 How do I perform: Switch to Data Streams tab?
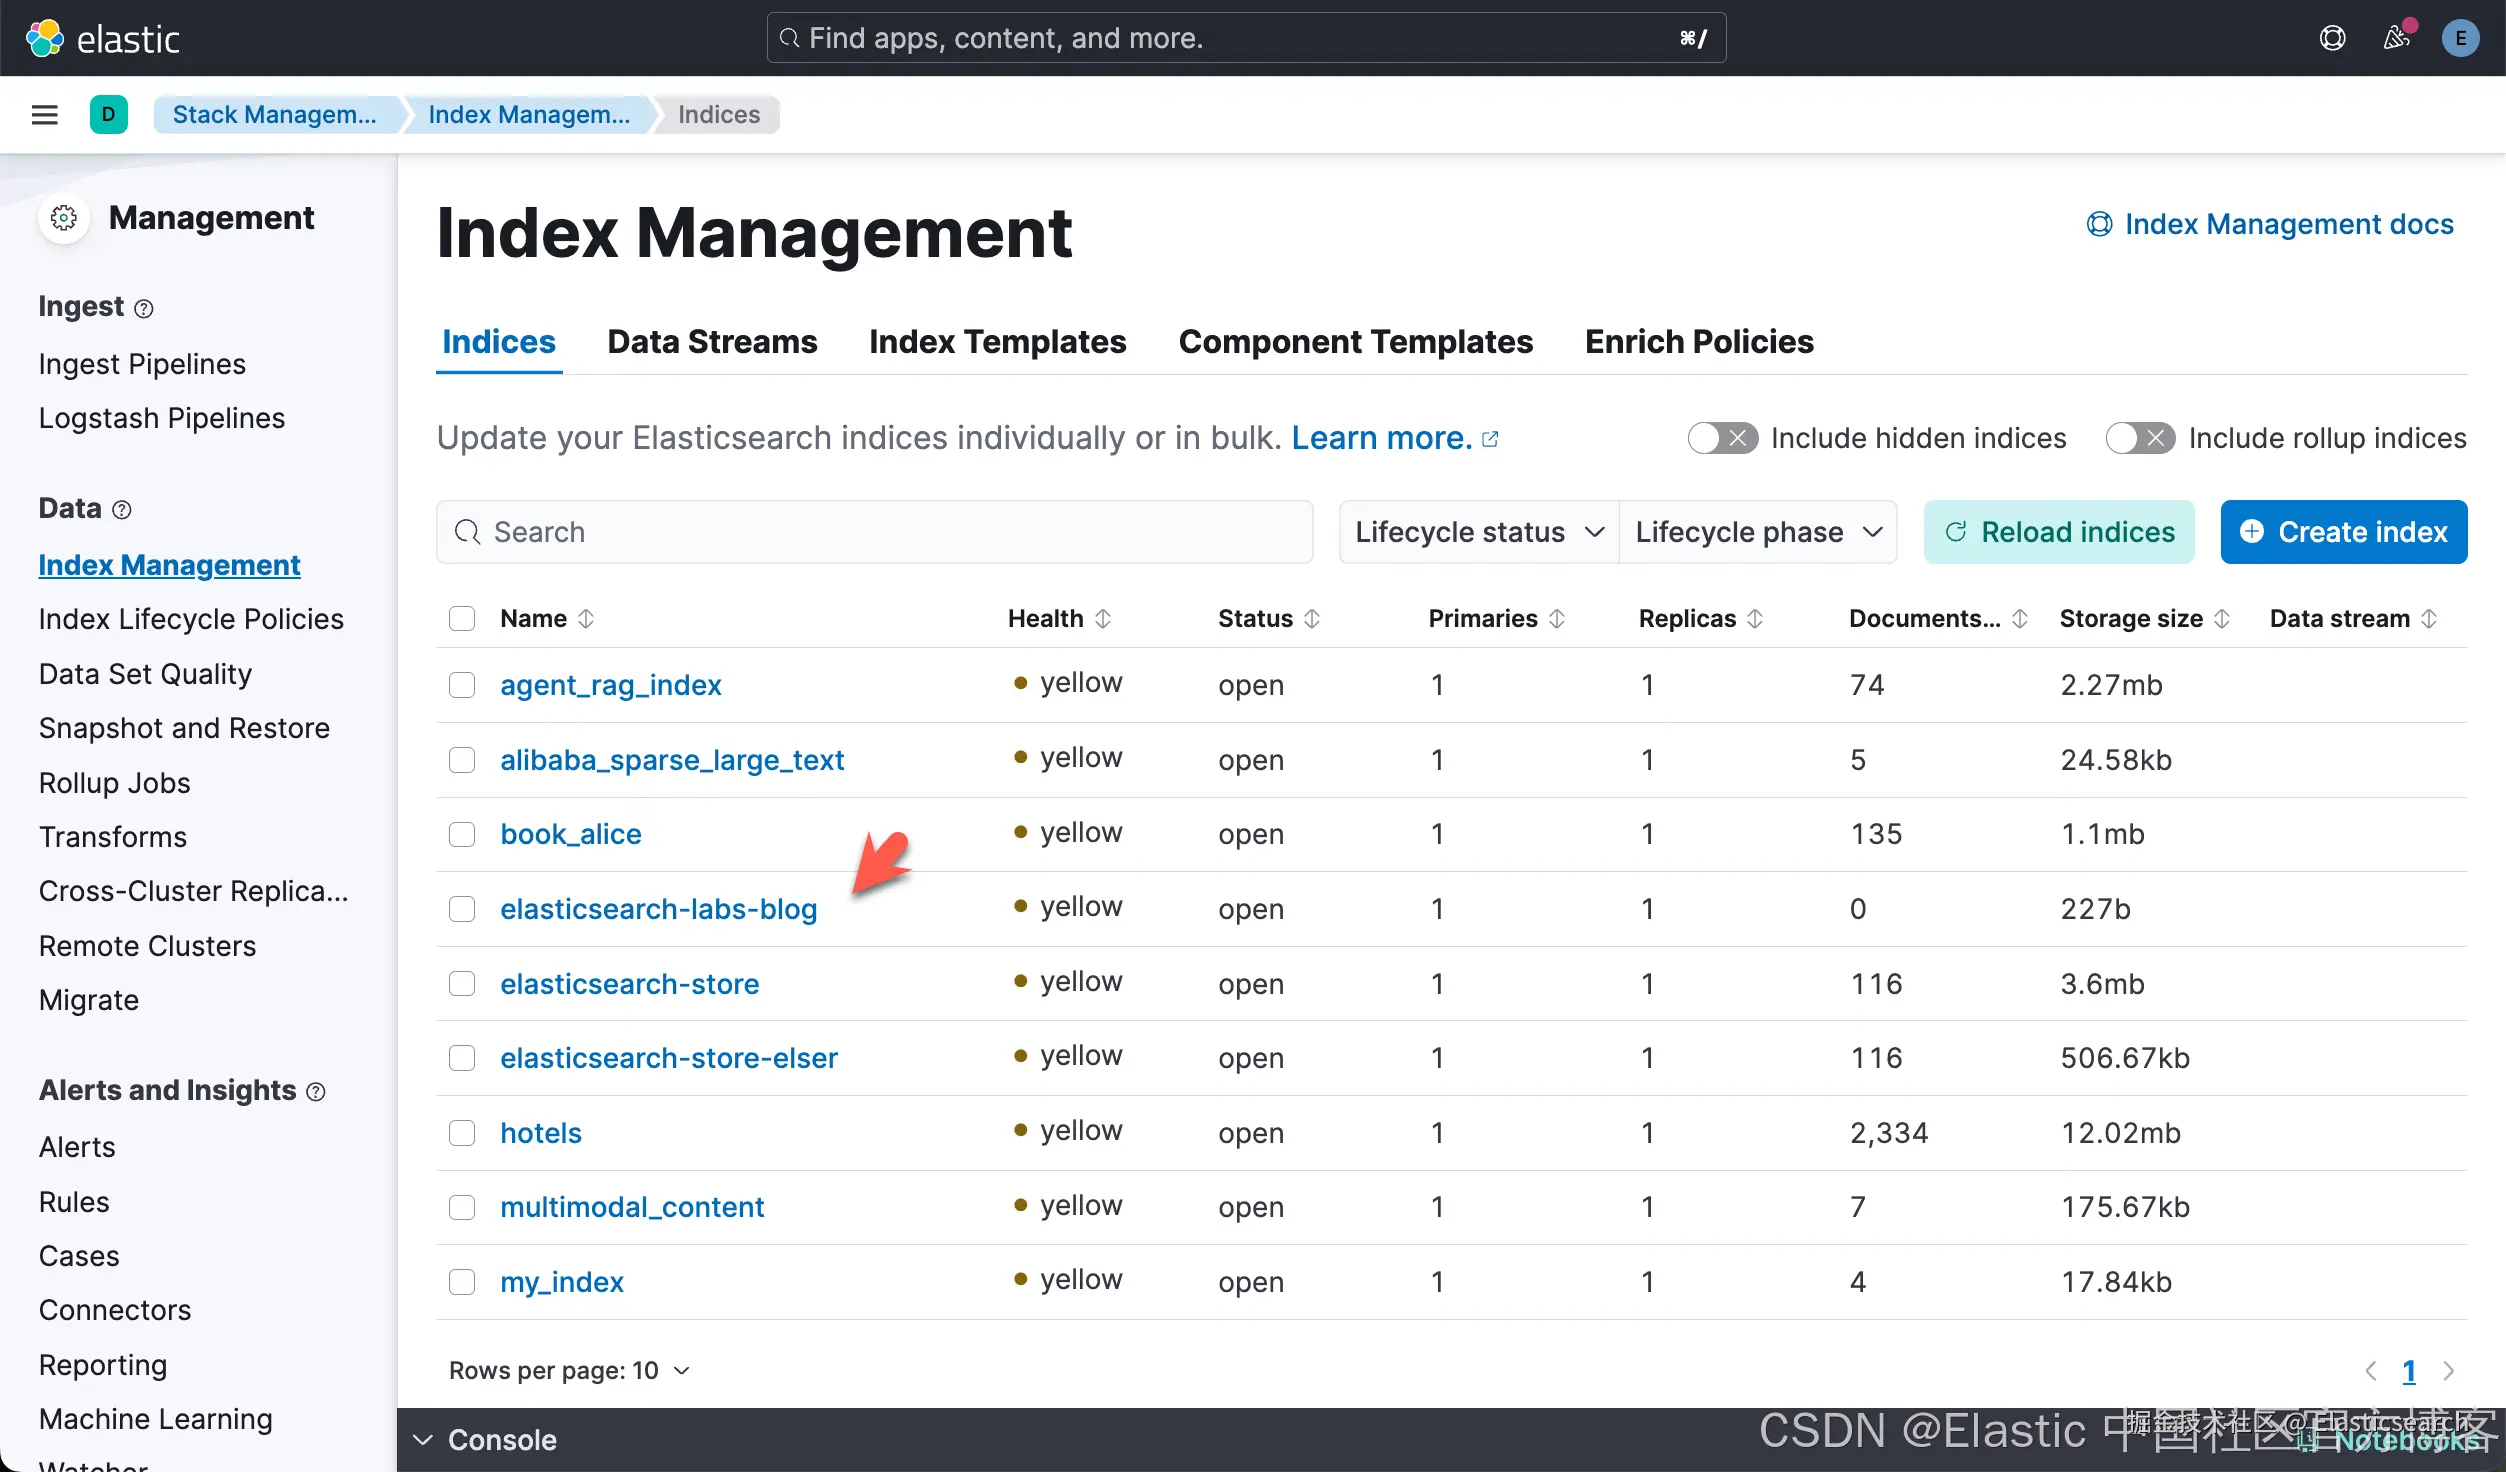tap(712, 342)
